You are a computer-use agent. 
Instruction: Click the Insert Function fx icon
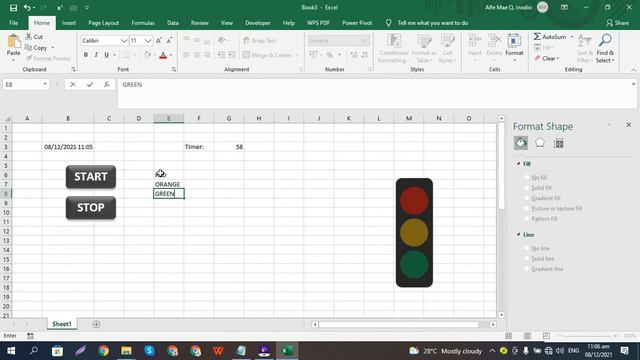[107, 84]
